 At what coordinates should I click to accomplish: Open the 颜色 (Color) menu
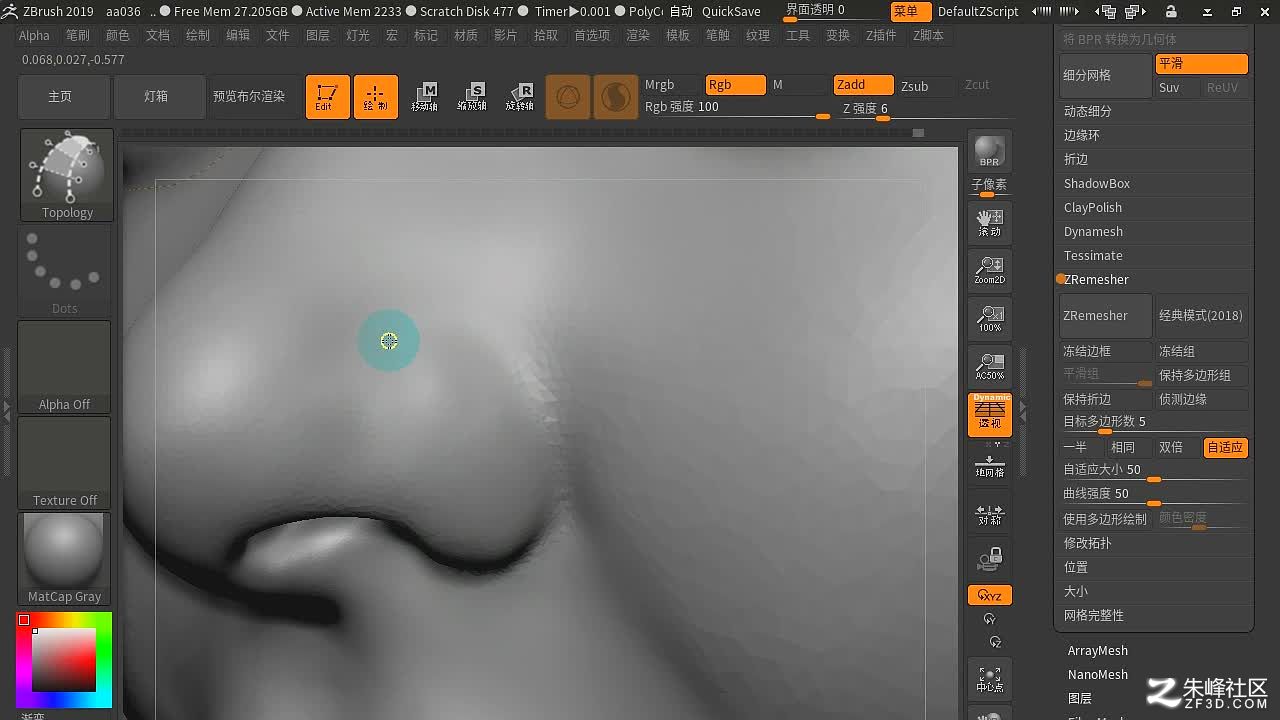(118, 35)
